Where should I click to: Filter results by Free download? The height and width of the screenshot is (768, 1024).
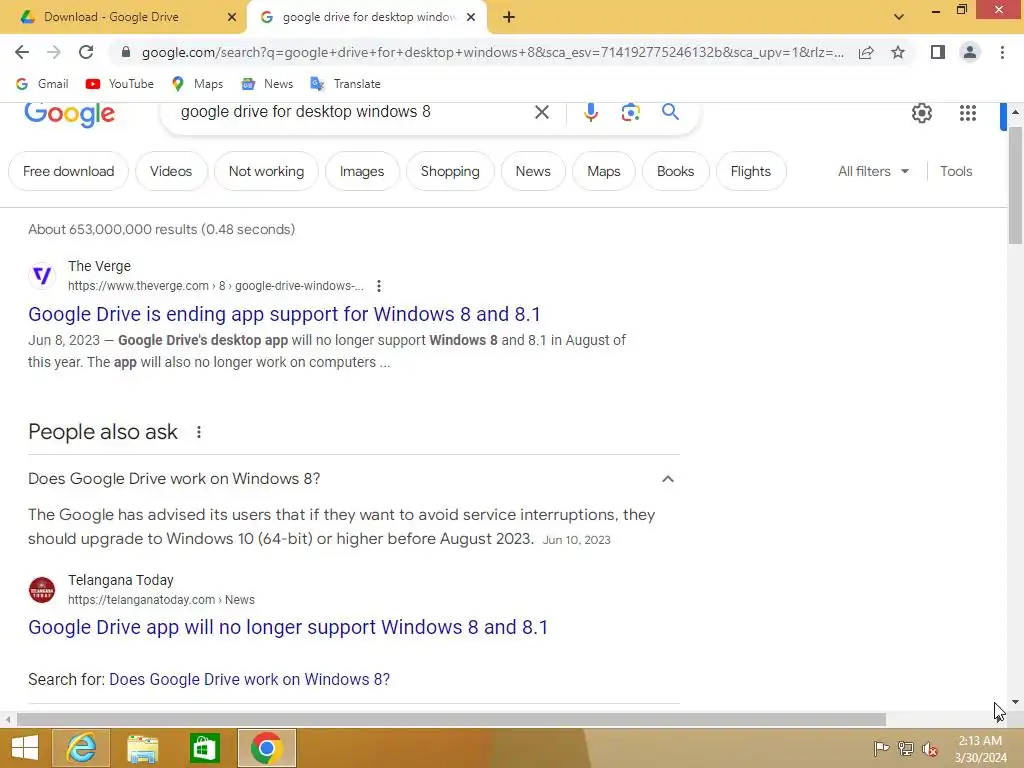tap(69, 171)
